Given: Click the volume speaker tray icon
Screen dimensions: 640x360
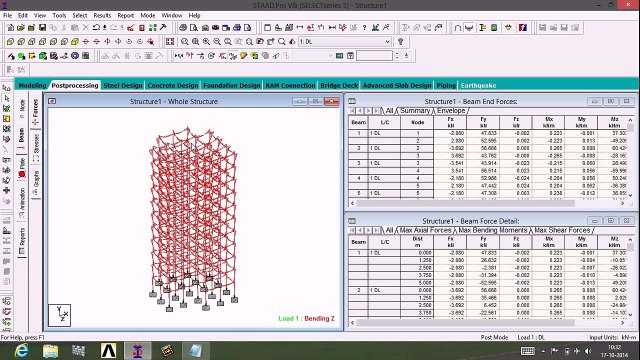Looking at the screenshot, I should point(588,351).
